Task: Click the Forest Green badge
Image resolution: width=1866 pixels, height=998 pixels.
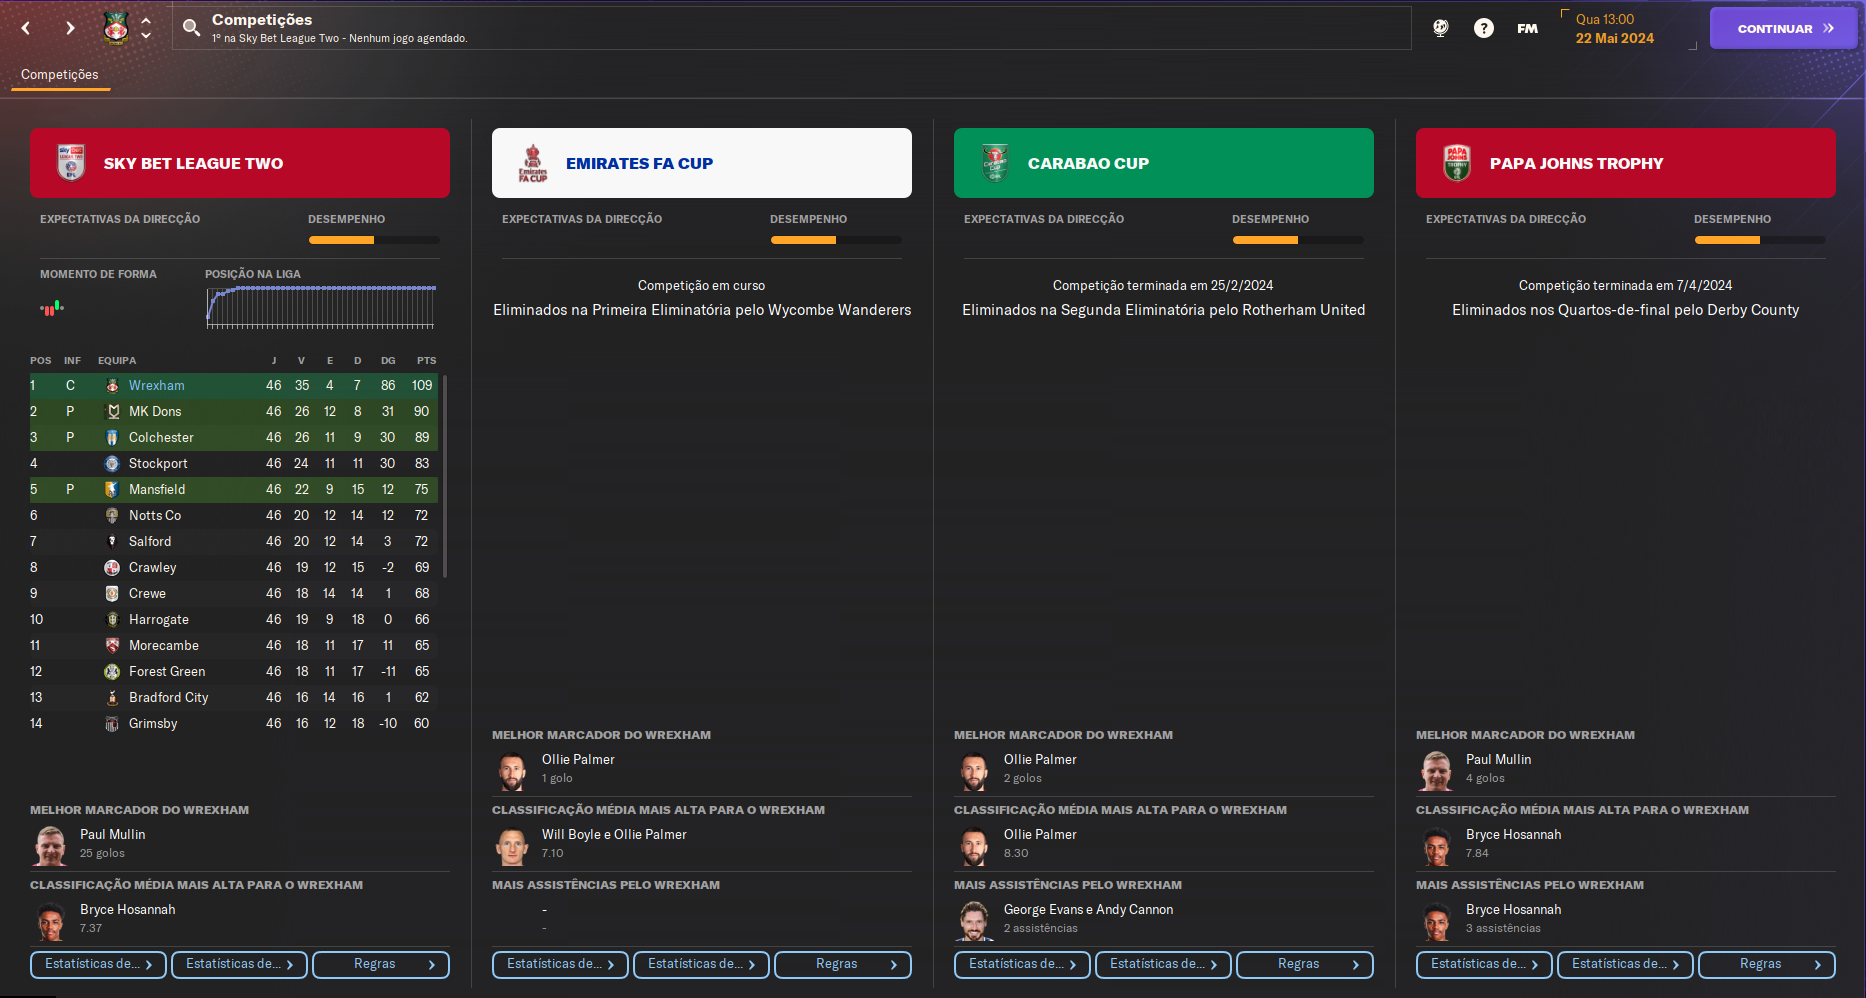Action: [112, 672]
